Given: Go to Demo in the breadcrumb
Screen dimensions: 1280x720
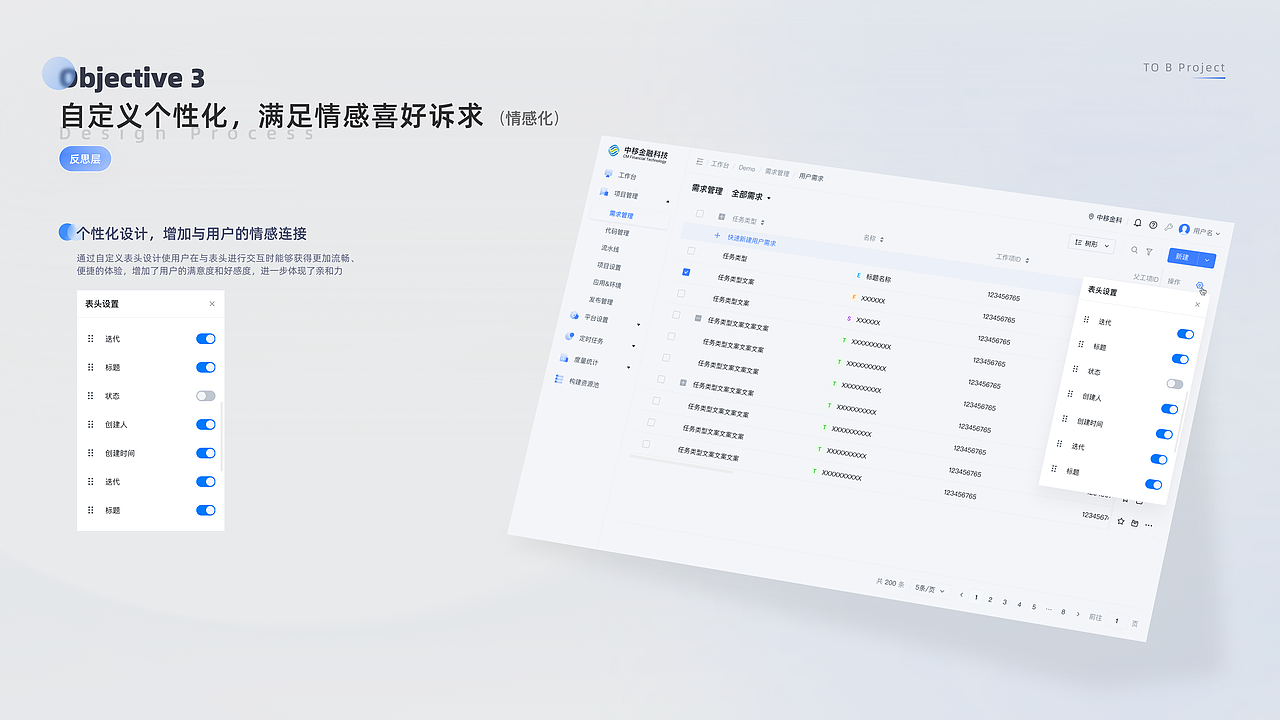Looking at the screenshot, I should (747, 168).
